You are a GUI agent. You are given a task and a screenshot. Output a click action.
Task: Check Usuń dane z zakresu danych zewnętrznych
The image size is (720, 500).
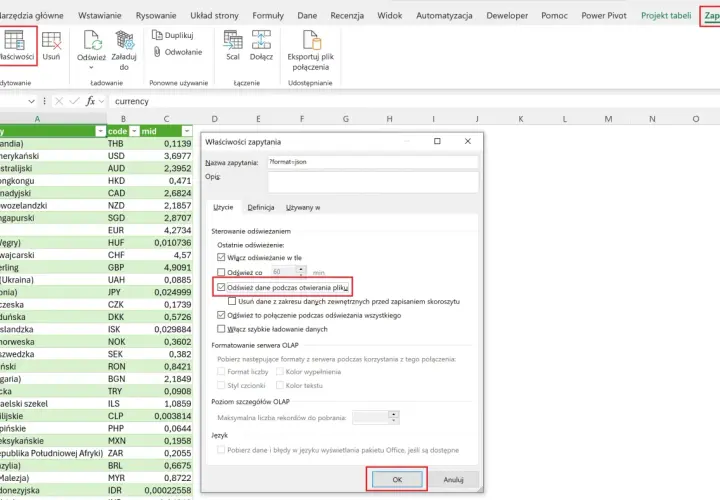click(x=232, y=301)
